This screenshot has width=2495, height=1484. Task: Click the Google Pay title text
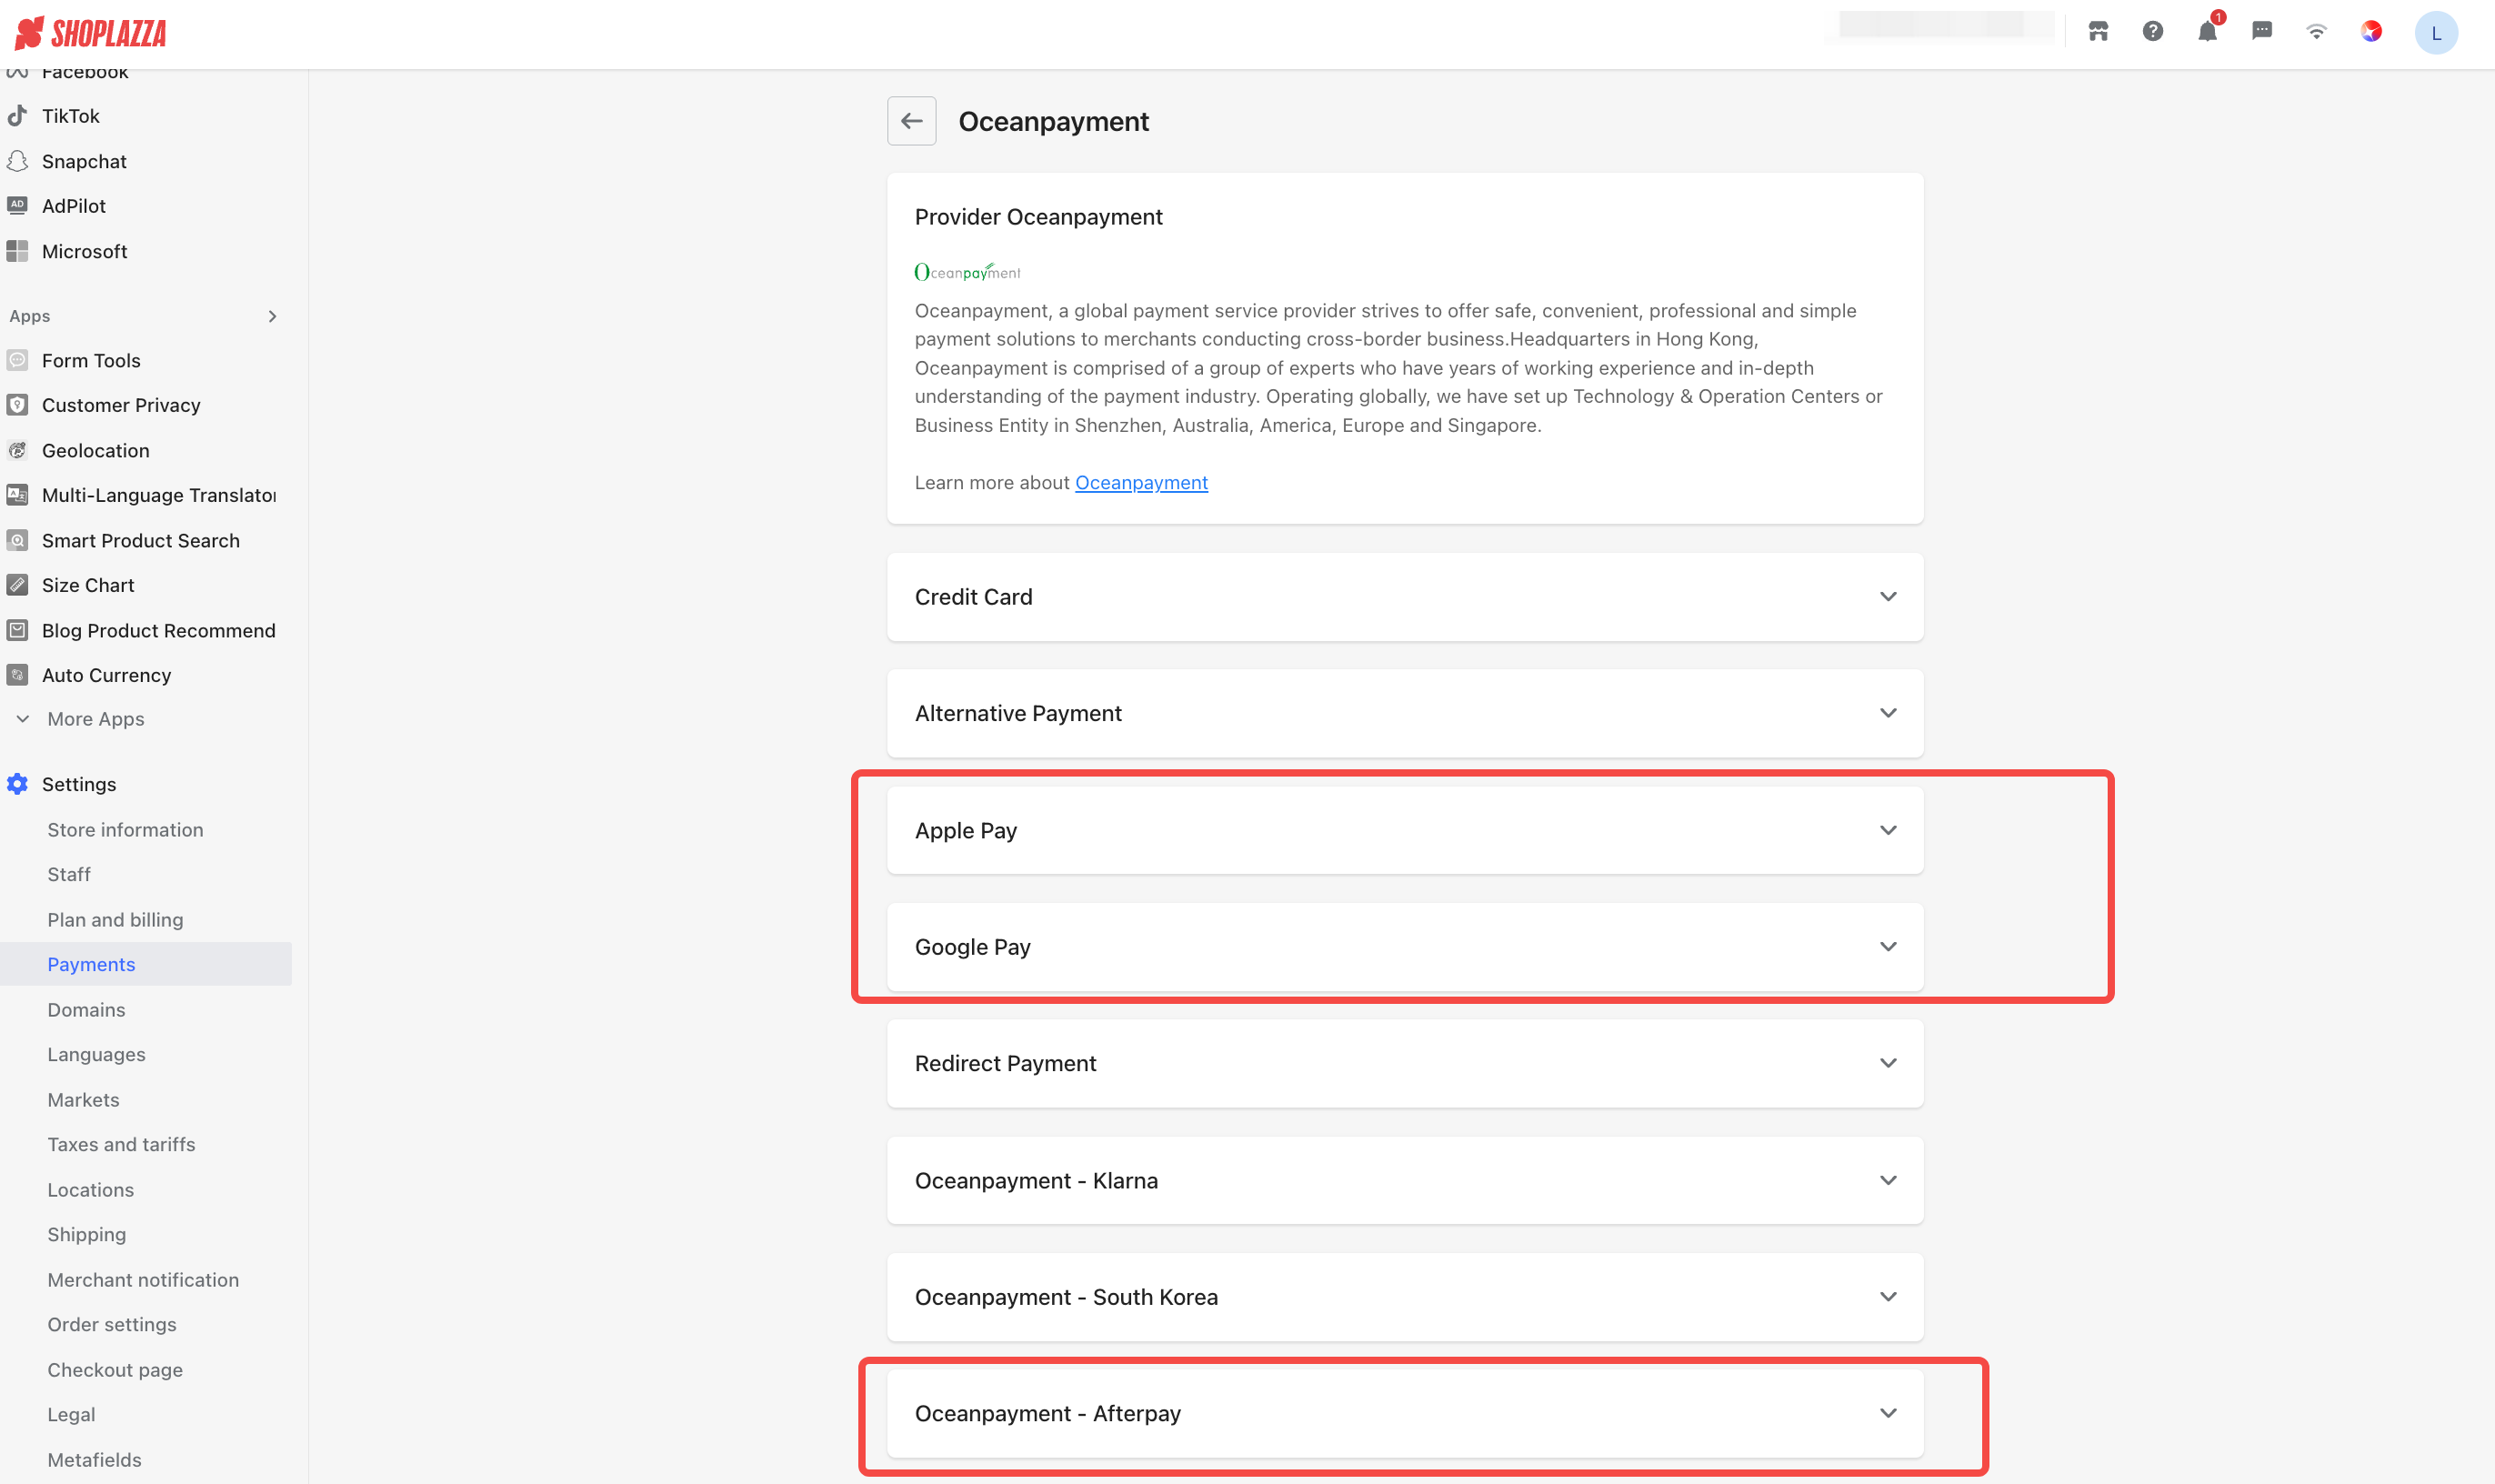click(x=972, y=947)
